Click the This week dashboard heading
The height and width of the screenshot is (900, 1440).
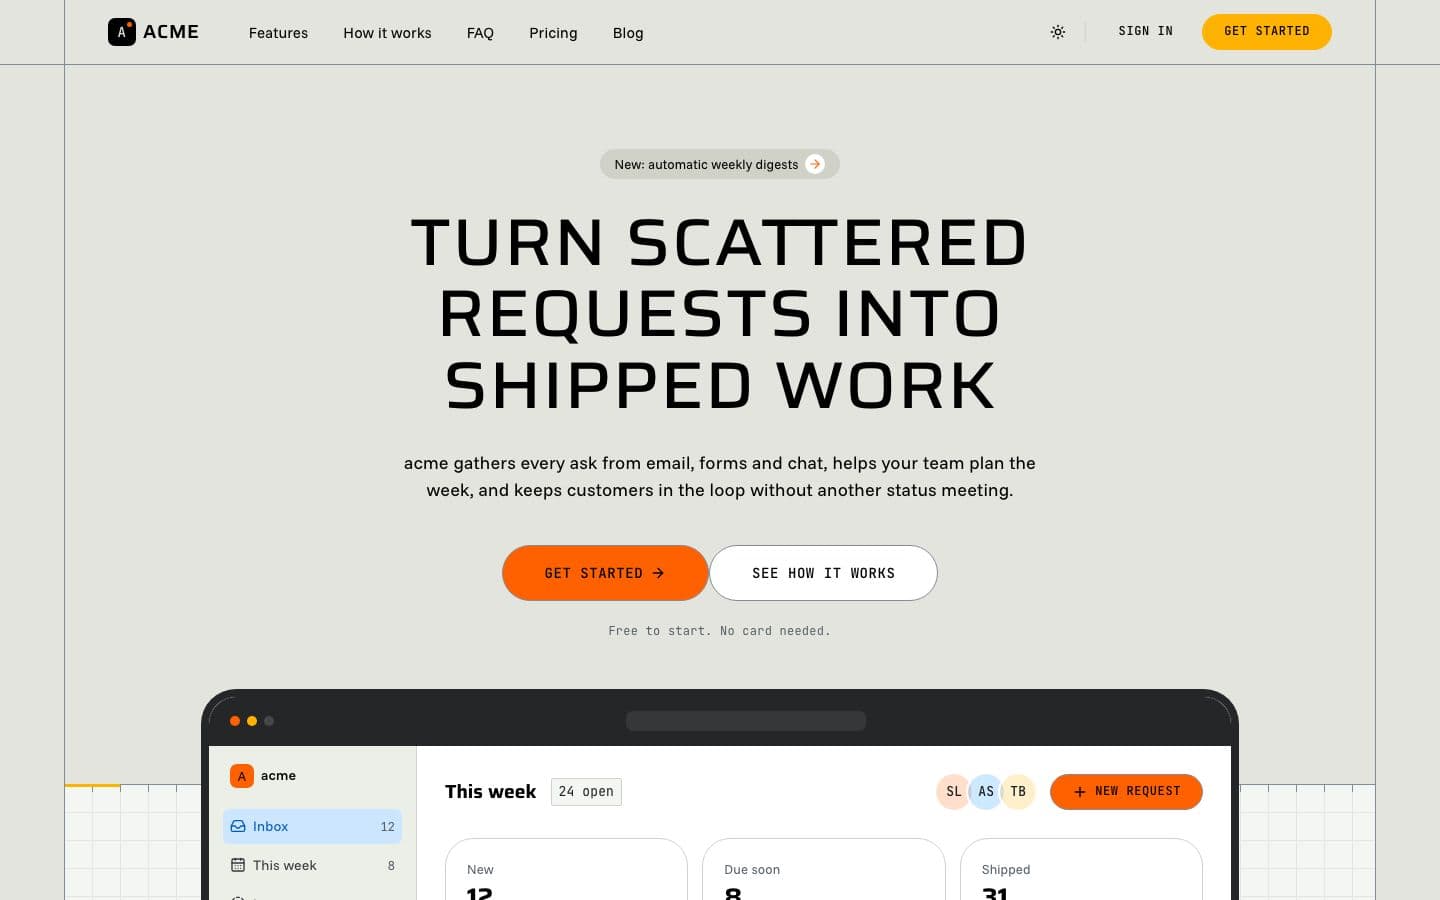[x=490, y=791]
